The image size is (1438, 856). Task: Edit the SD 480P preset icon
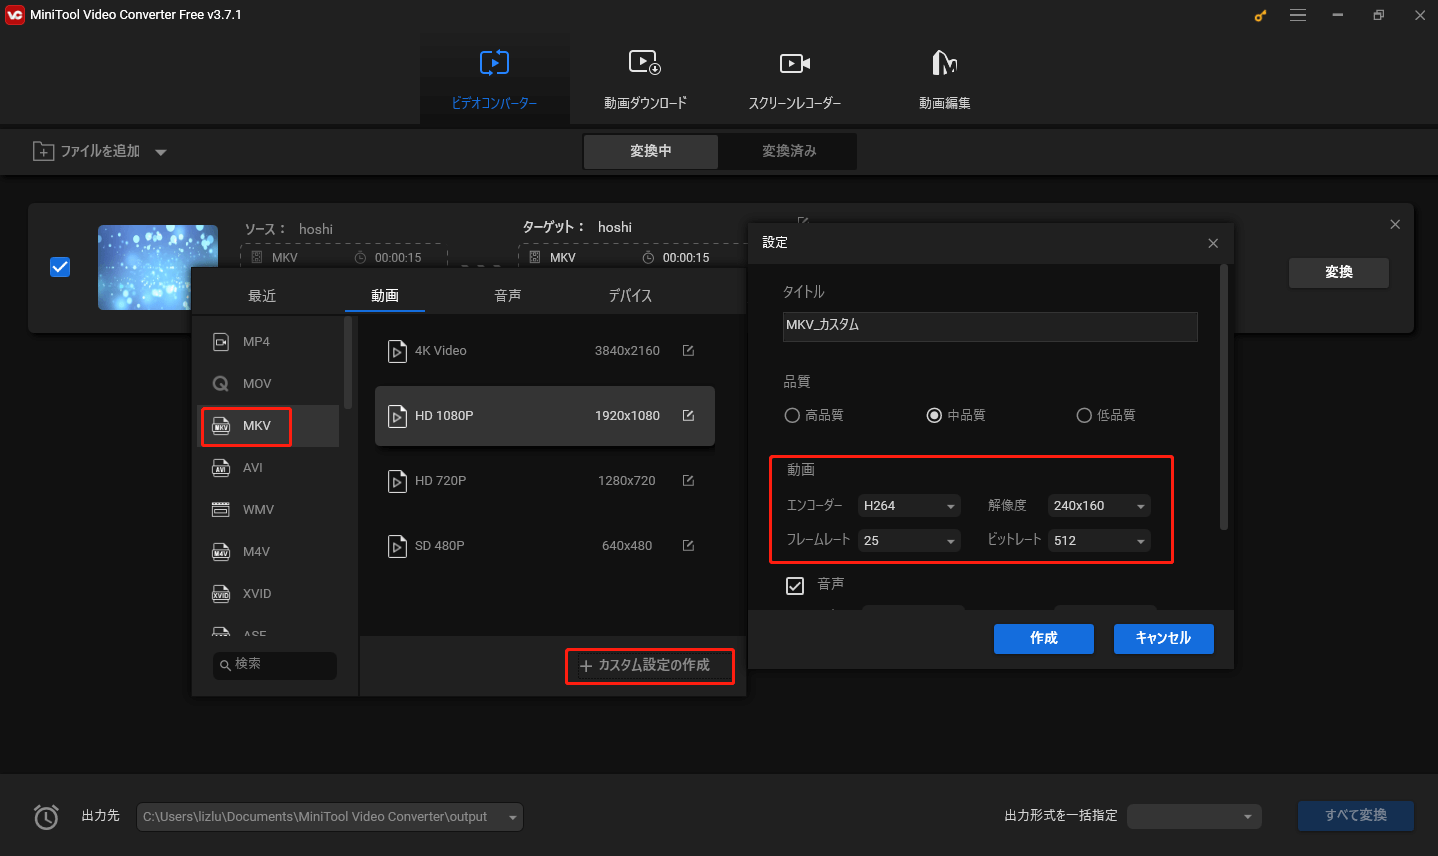tap(688, 546)
